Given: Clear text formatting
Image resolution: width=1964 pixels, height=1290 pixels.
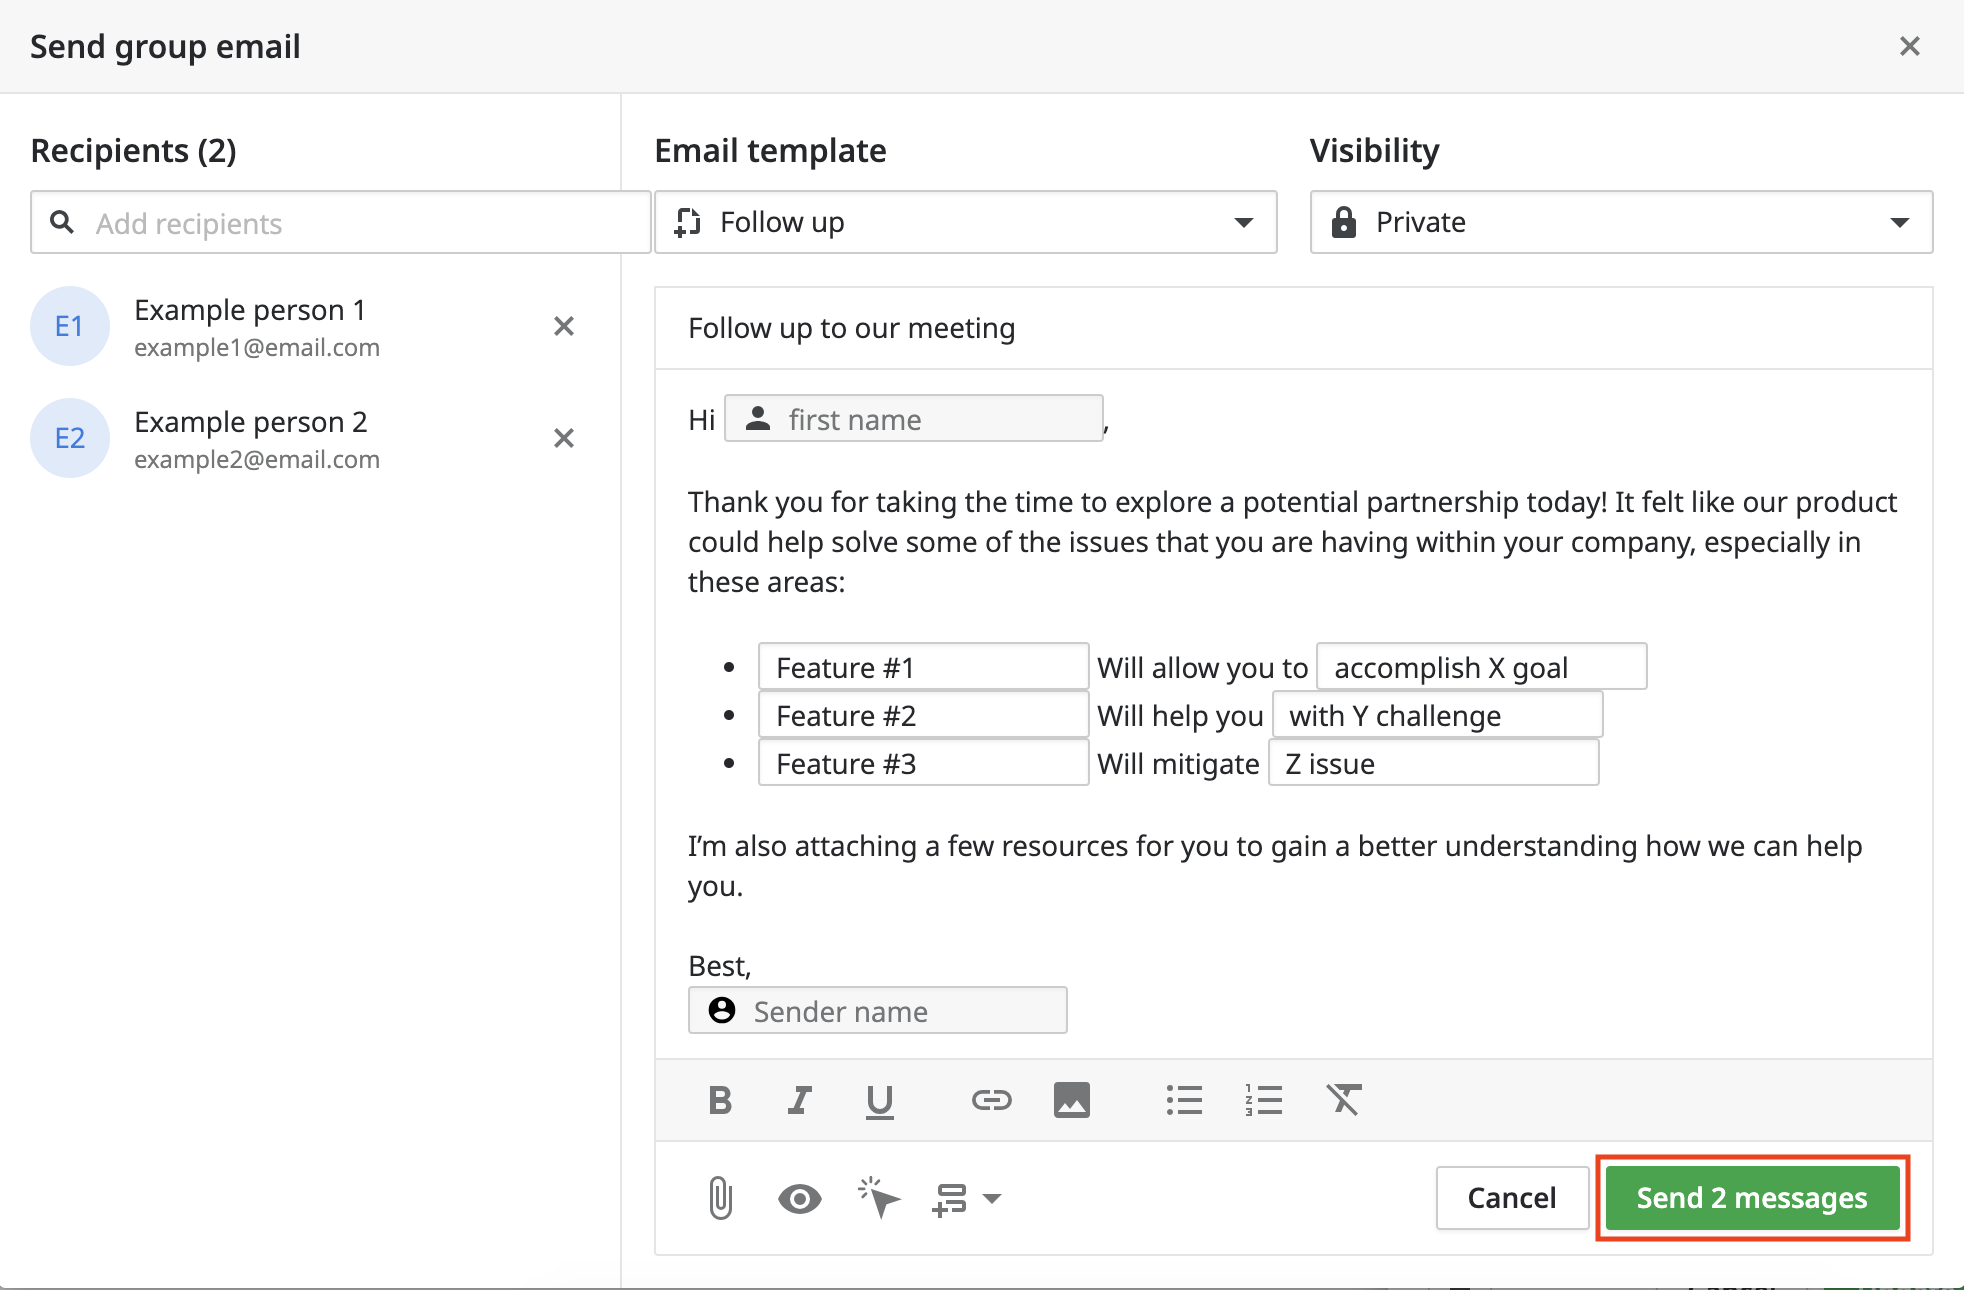Looking at the screenshot, I should [1344, 1100].
